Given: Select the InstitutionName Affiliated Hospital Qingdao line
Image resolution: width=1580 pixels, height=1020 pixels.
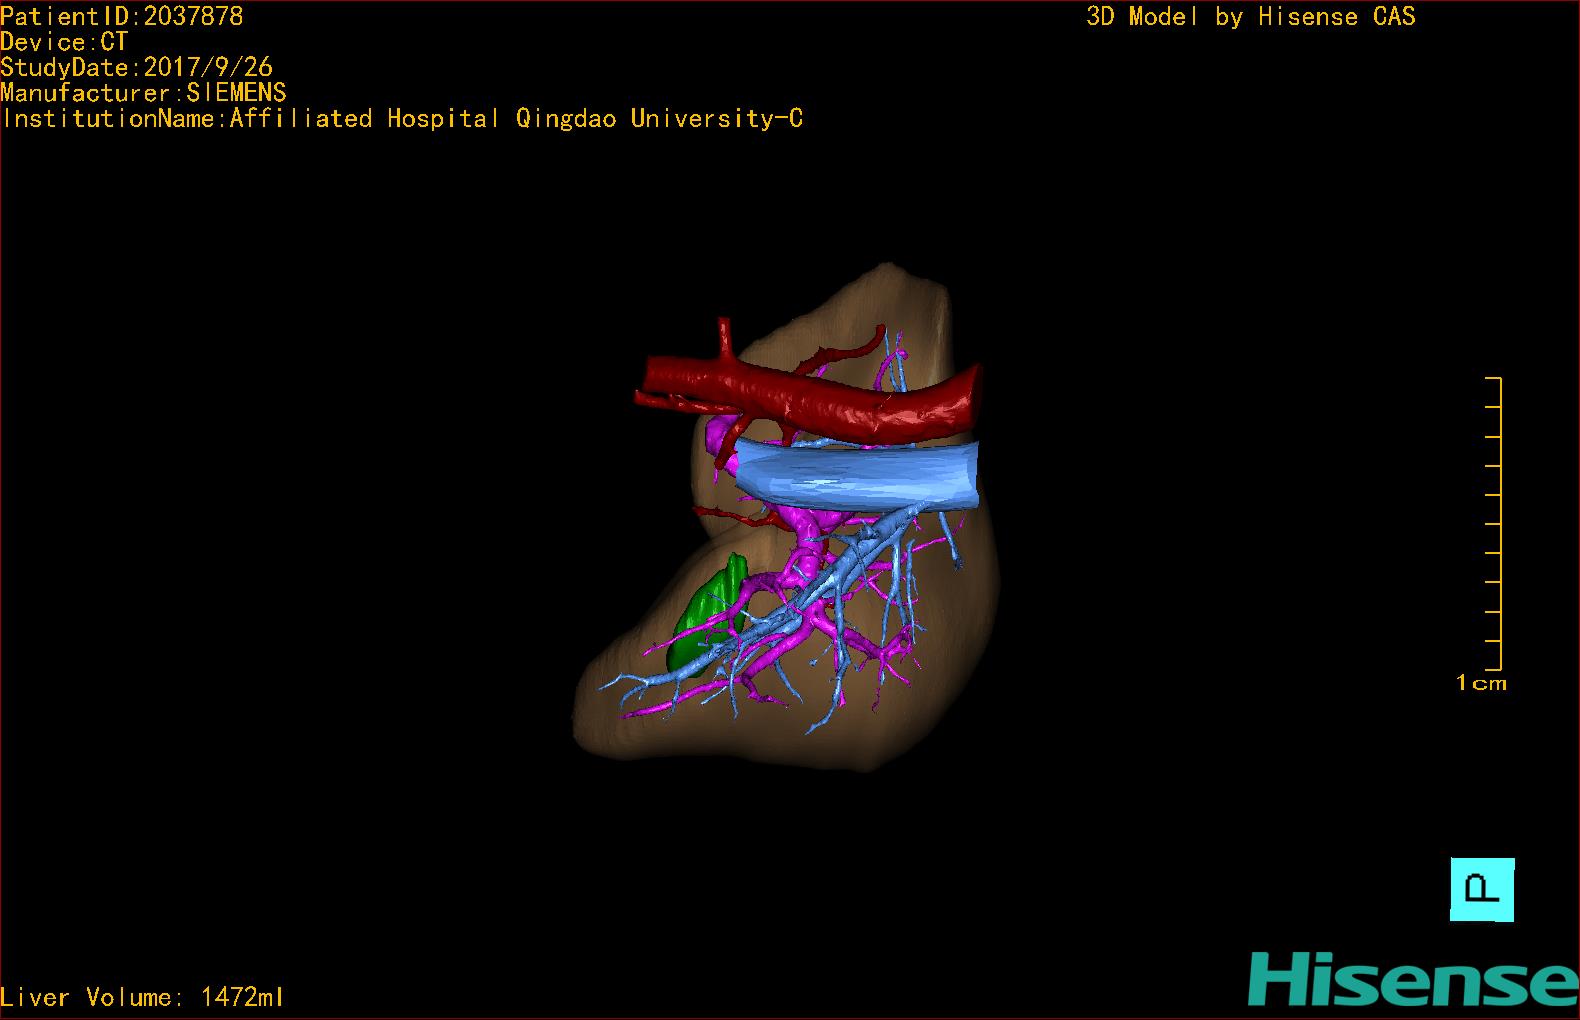Looking at the screenshot, I should click(x=402, y=119).
